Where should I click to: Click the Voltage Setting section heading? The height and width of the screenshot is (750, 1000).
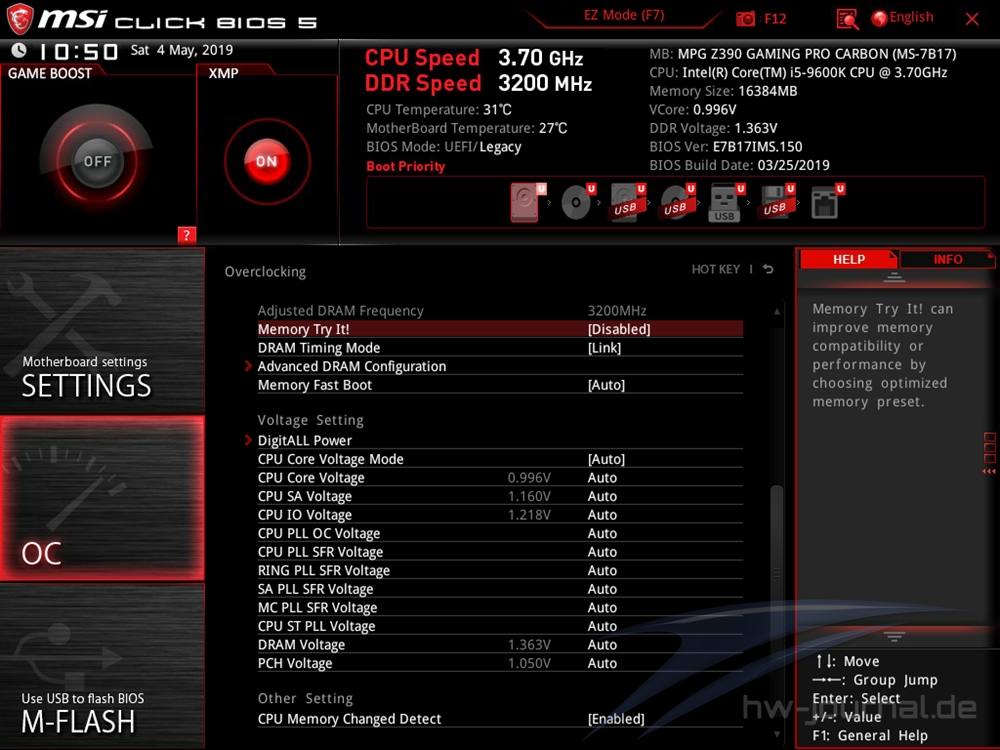311,420
